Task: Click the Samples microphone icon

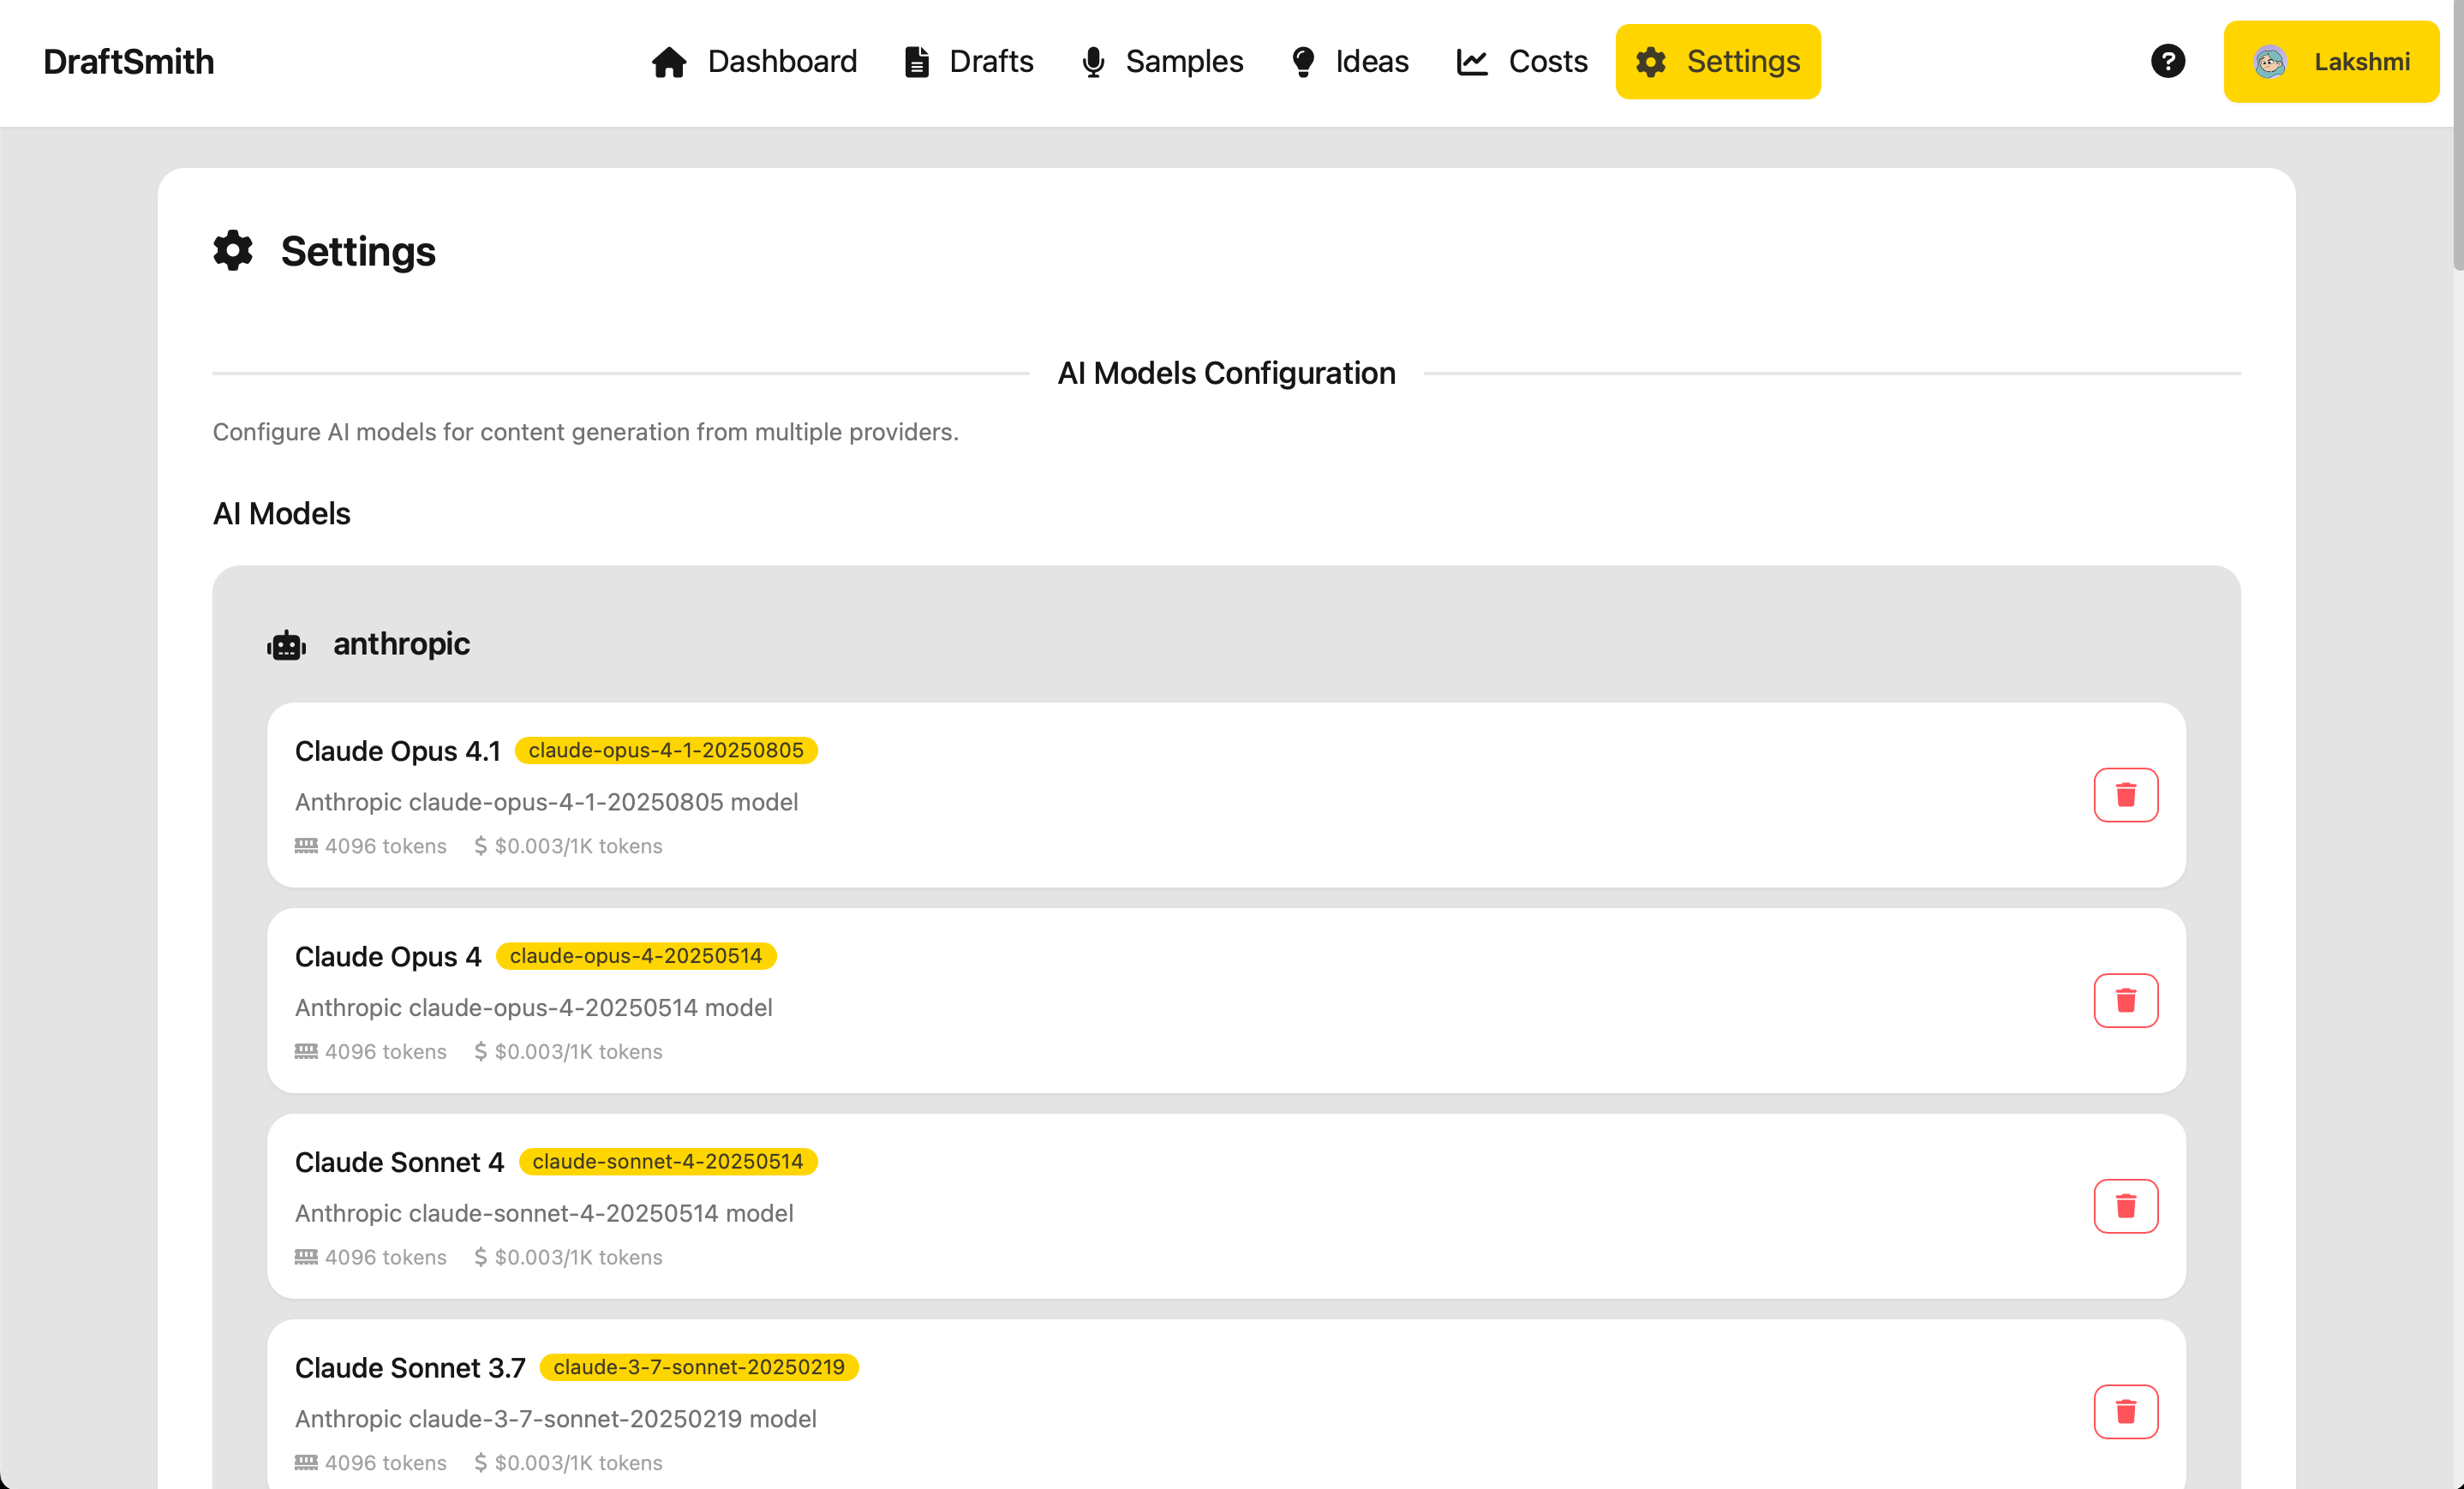Action: pyautogui.click(x=1093, y=62)
